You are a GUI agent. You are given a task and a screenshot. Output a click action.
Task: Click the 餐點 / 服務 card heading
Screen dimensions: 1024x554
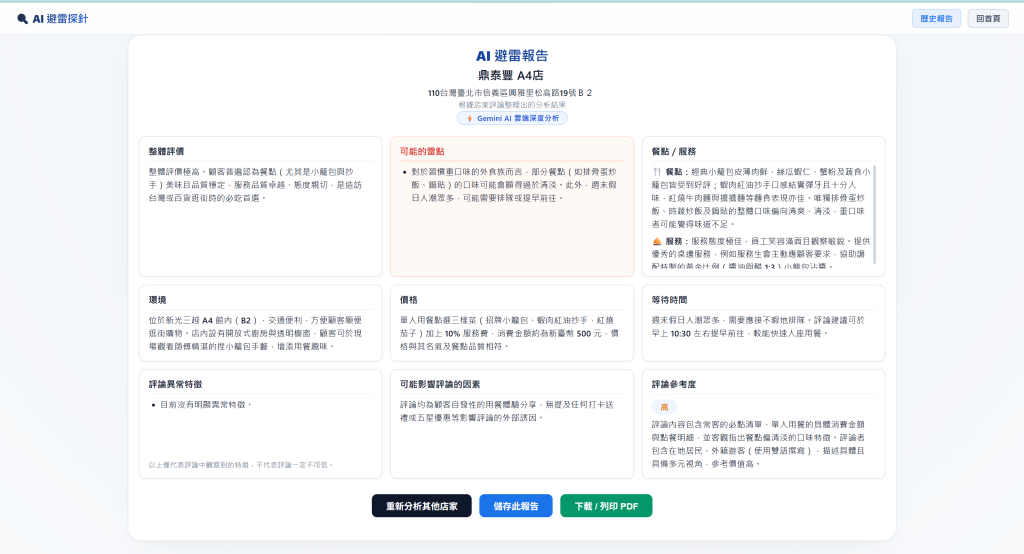point(674,151)
